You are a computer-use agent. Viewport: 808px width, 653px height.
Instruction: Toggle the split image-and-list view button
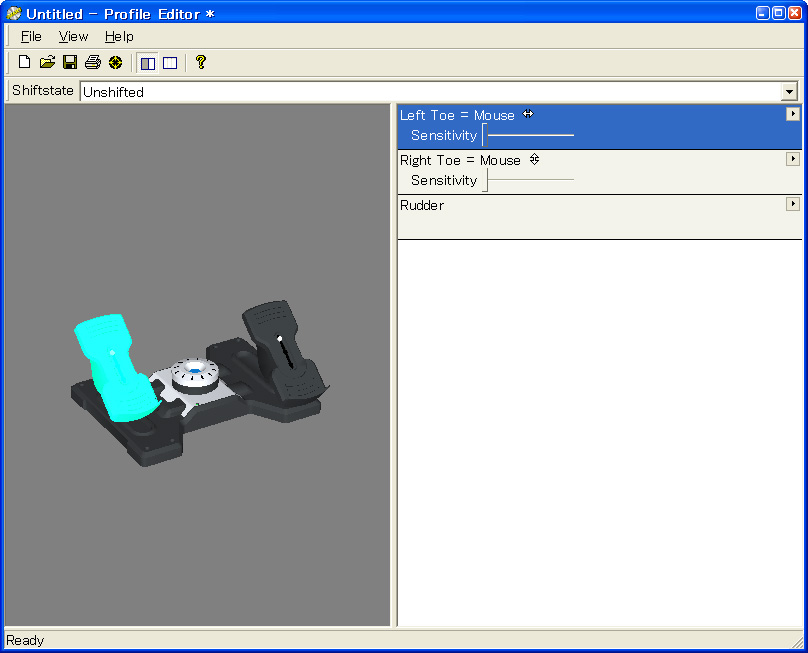point(148,63)
